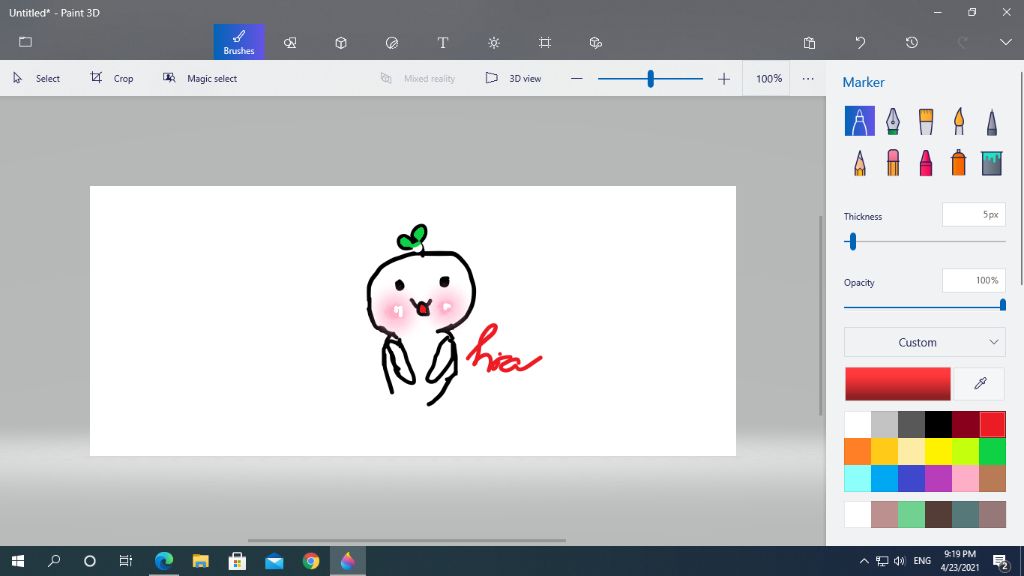Switch to the Text tab

point(443,42)
